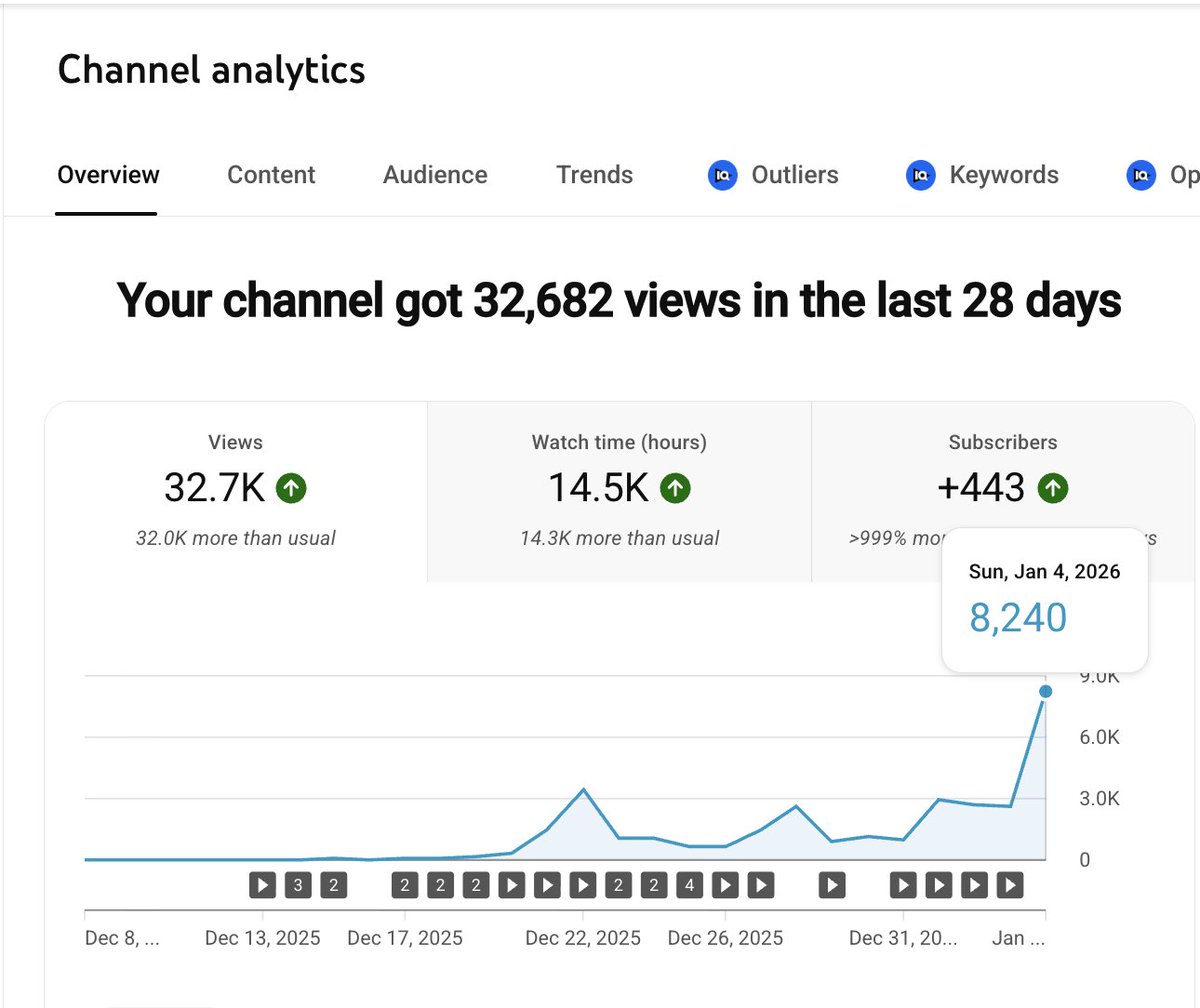Open the video marker labeled 3
Viewport: 1200px width, 1008px height.
(x=298, y=885)
